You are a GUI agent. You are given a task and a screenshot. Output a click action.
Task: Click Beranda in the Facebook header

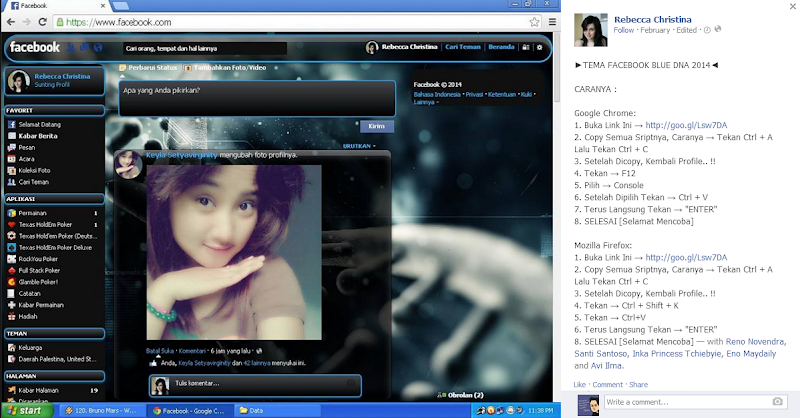[x=501, y=47]
